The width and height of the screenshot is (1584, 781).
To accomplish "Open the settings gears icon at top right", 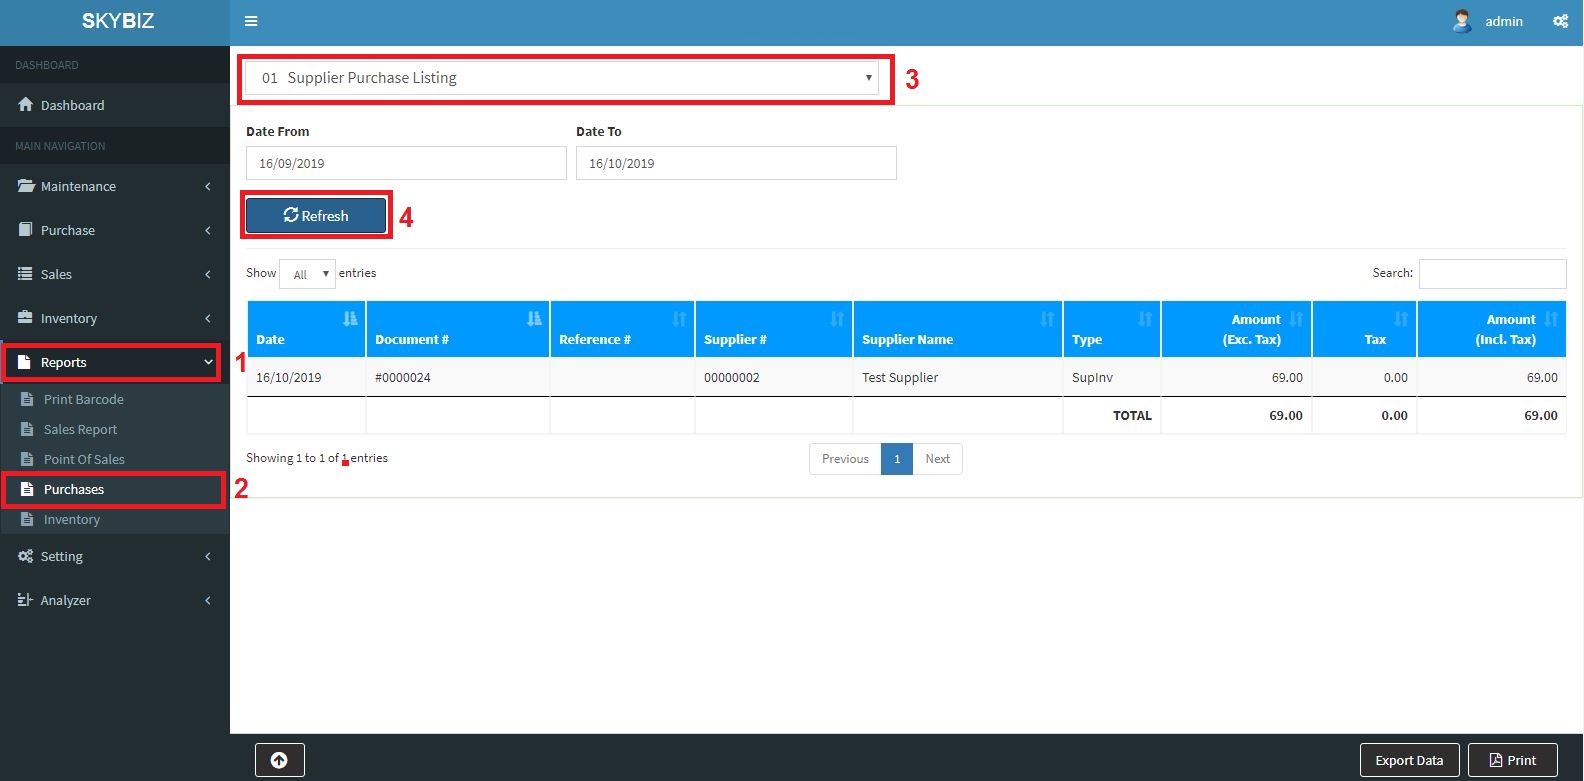I will pyautogui.click(x=1560, y=21).
